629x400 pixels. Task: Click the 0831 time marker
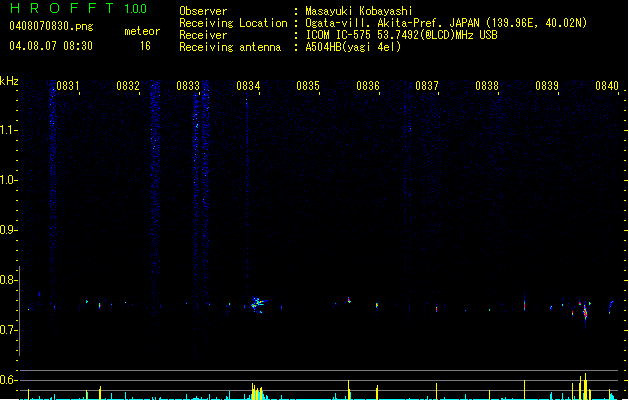[68, 86]
